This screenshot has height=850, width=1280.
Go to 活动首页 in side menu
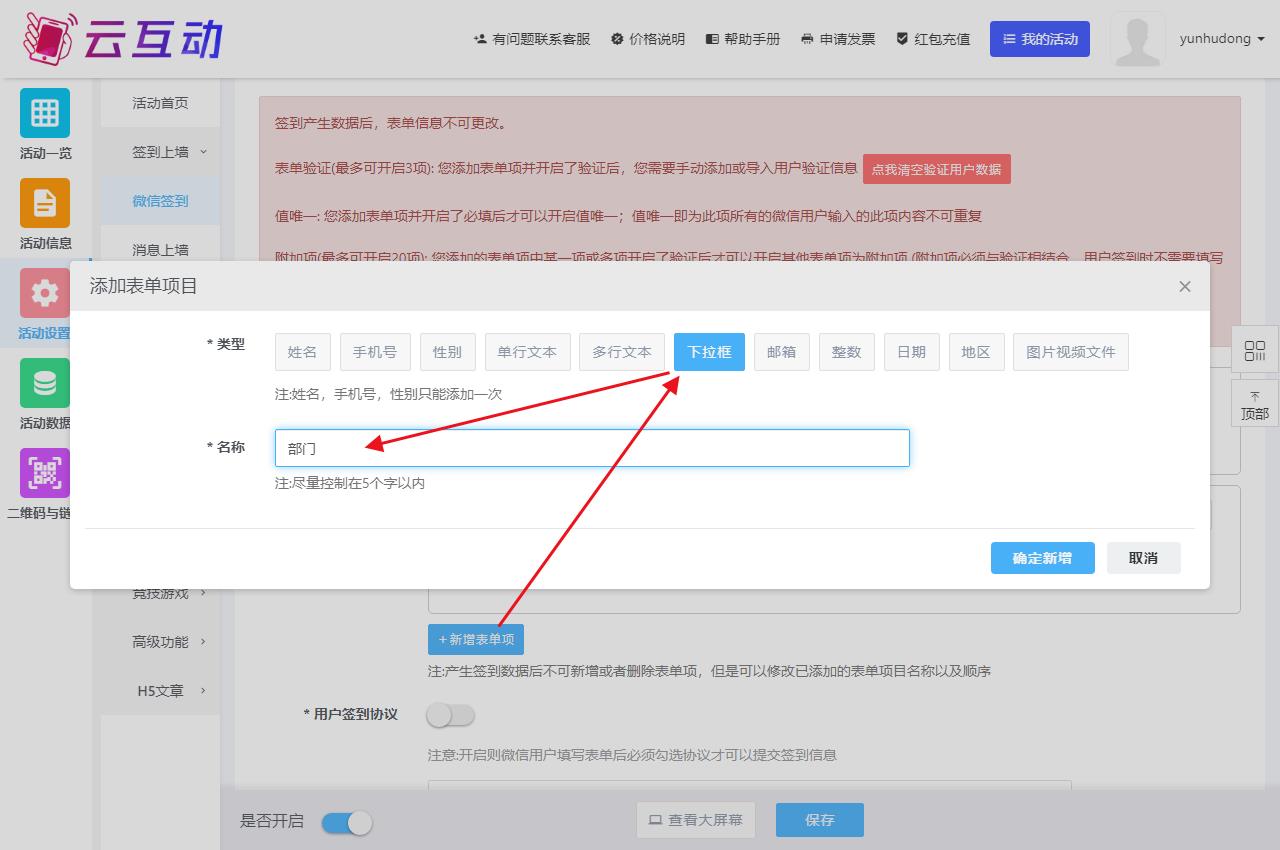(160, 103)
